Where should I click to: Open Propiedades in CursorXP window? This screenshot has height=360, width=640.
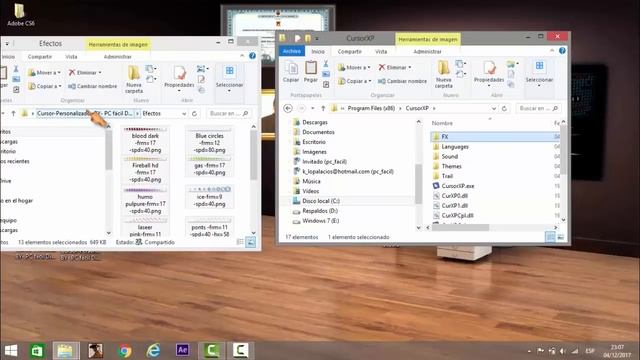coord(489,73)
